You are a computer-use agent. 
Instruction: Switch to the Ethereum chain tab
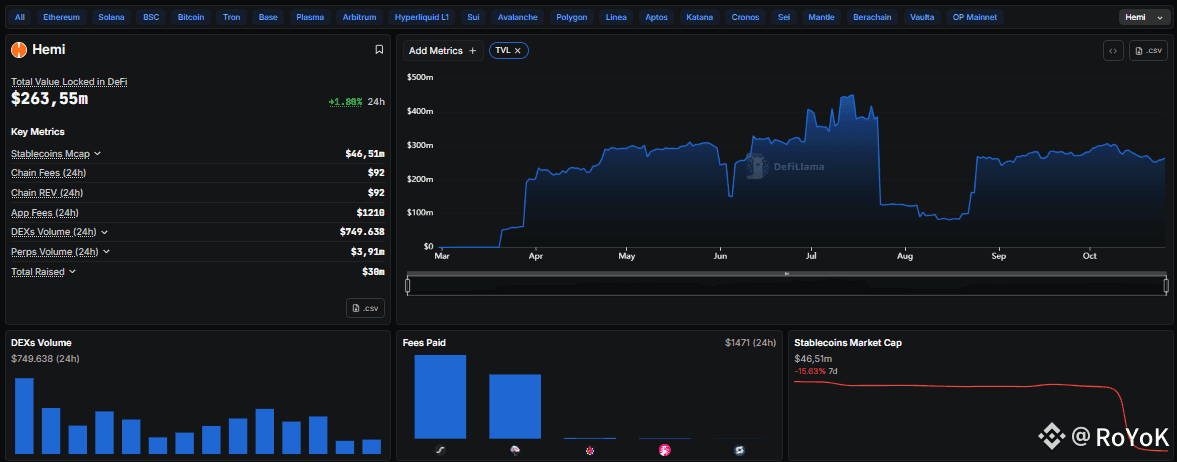click(x=62, y=17)
